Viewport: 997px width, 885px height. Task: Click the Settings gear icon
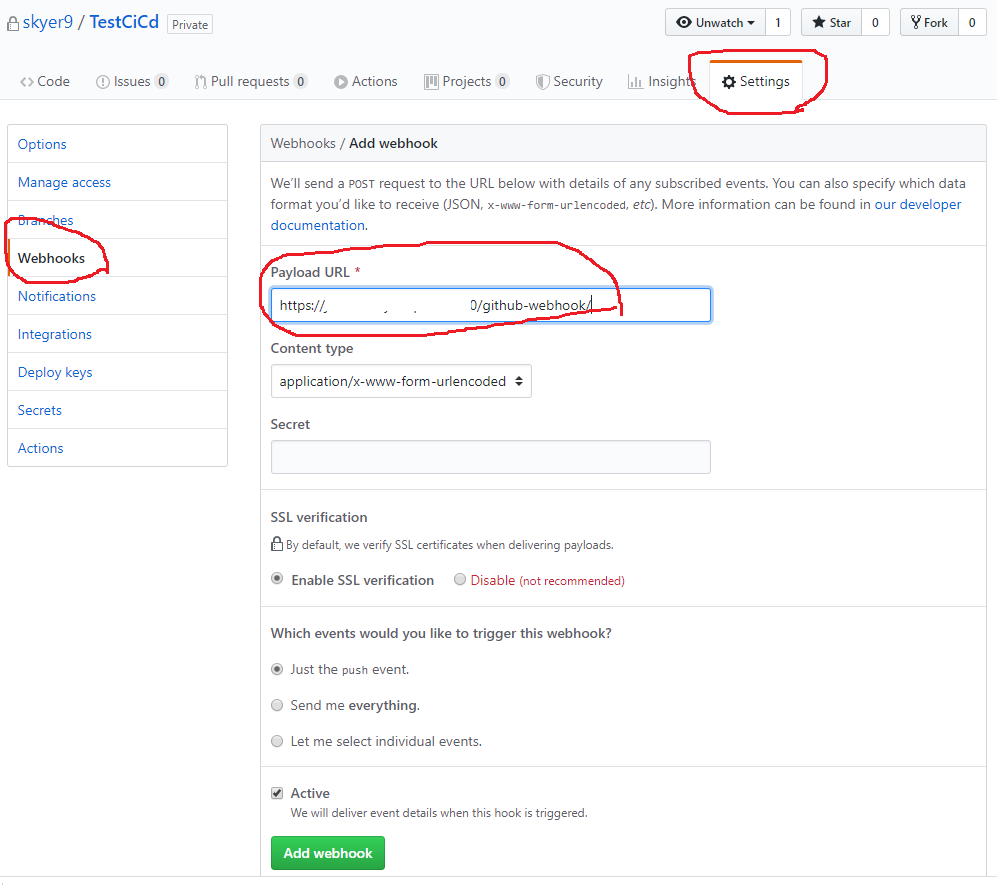coord(729,82)
